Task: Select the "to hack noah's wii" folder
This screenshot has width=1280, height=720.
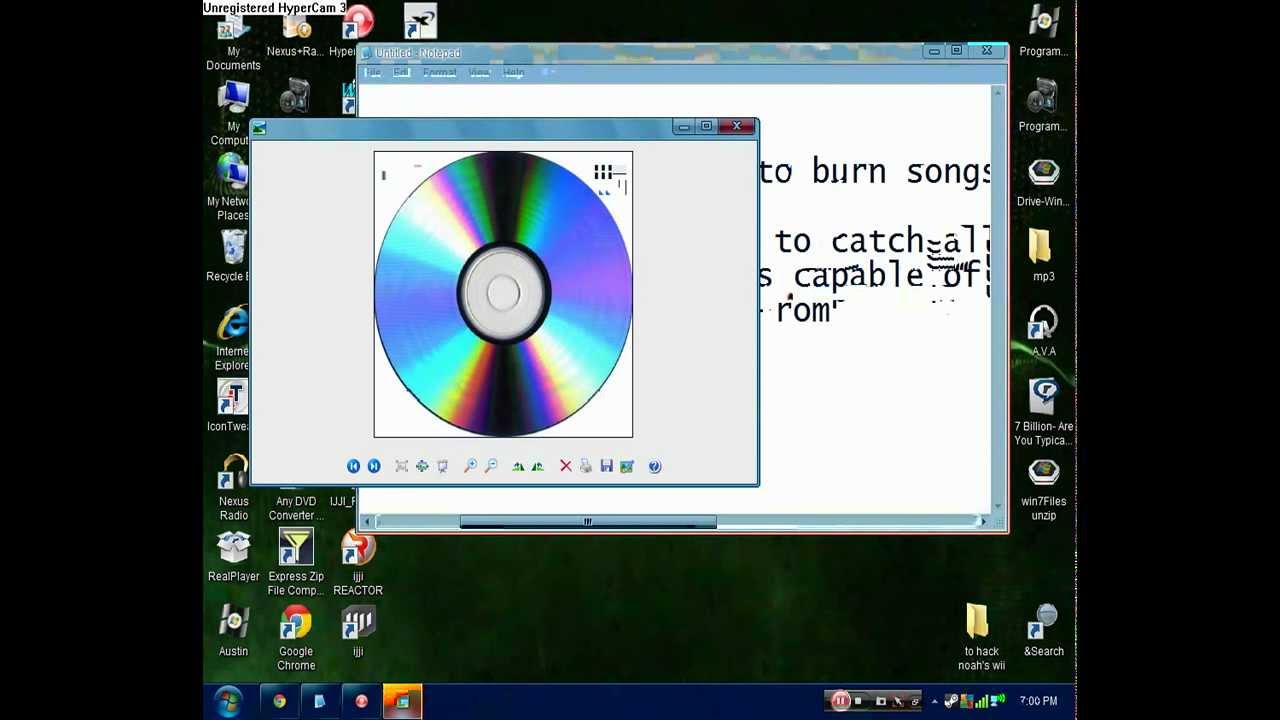Action: coord(981,638)
